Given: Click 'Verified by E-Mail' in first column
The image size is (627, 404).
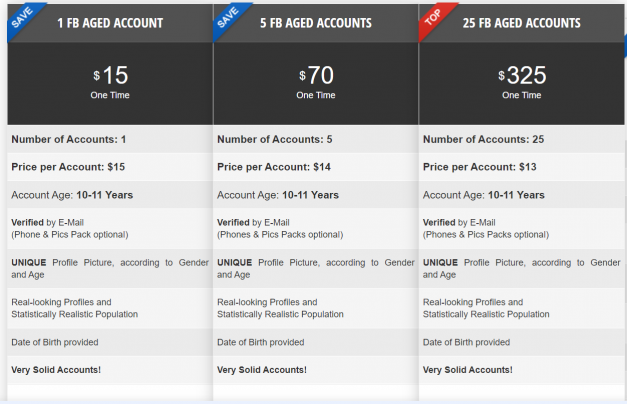Looking at the screenshot, I should pos(48,222).
